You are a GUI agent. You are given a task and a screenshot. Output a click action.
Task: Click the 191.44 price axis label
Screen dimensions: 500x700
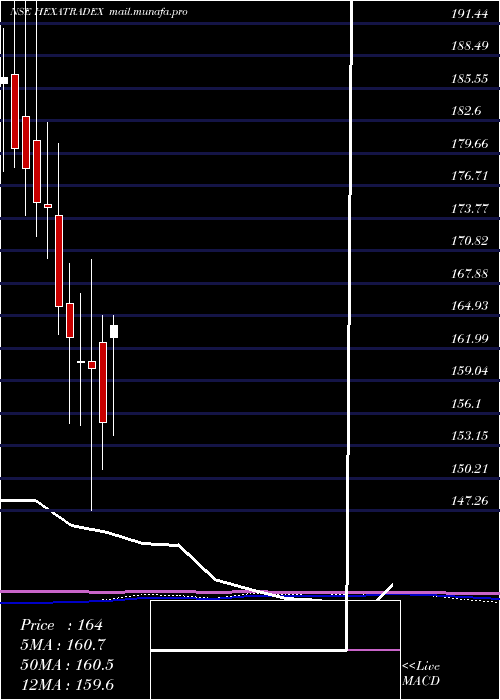click(469, 14)
